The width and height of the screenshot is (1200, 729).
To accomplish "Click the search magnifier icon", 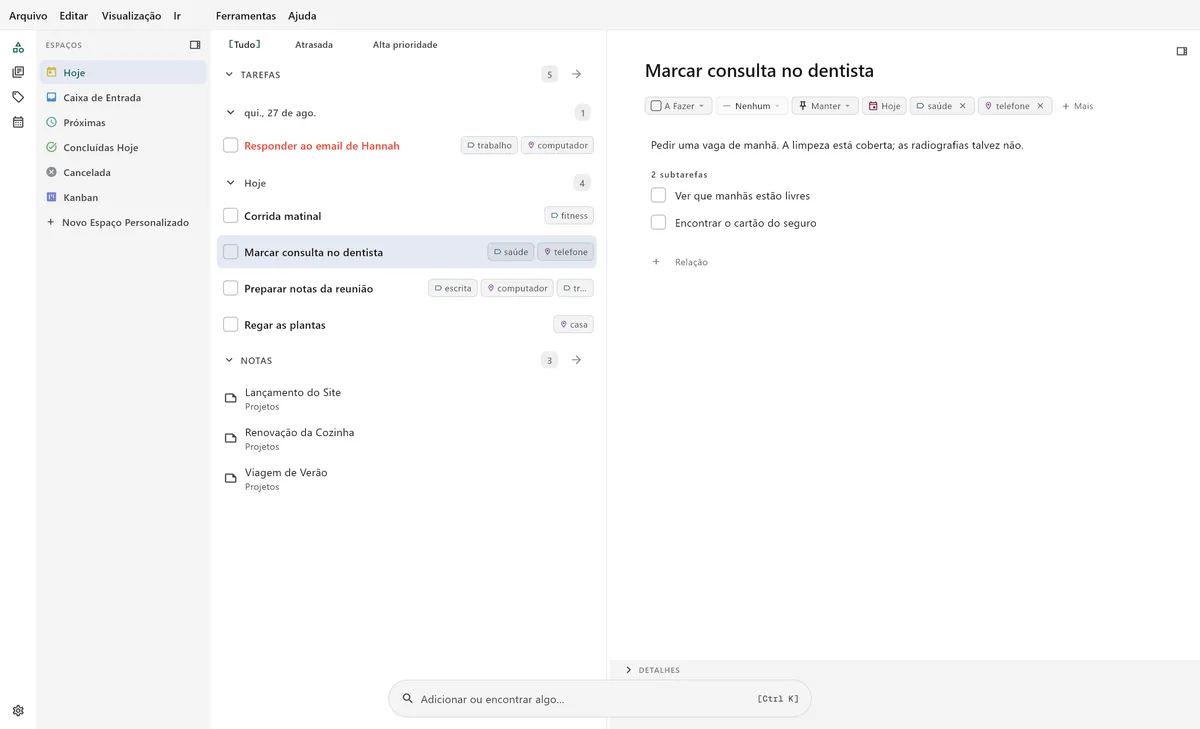I will pyautogui.click(x=407, y=699).
